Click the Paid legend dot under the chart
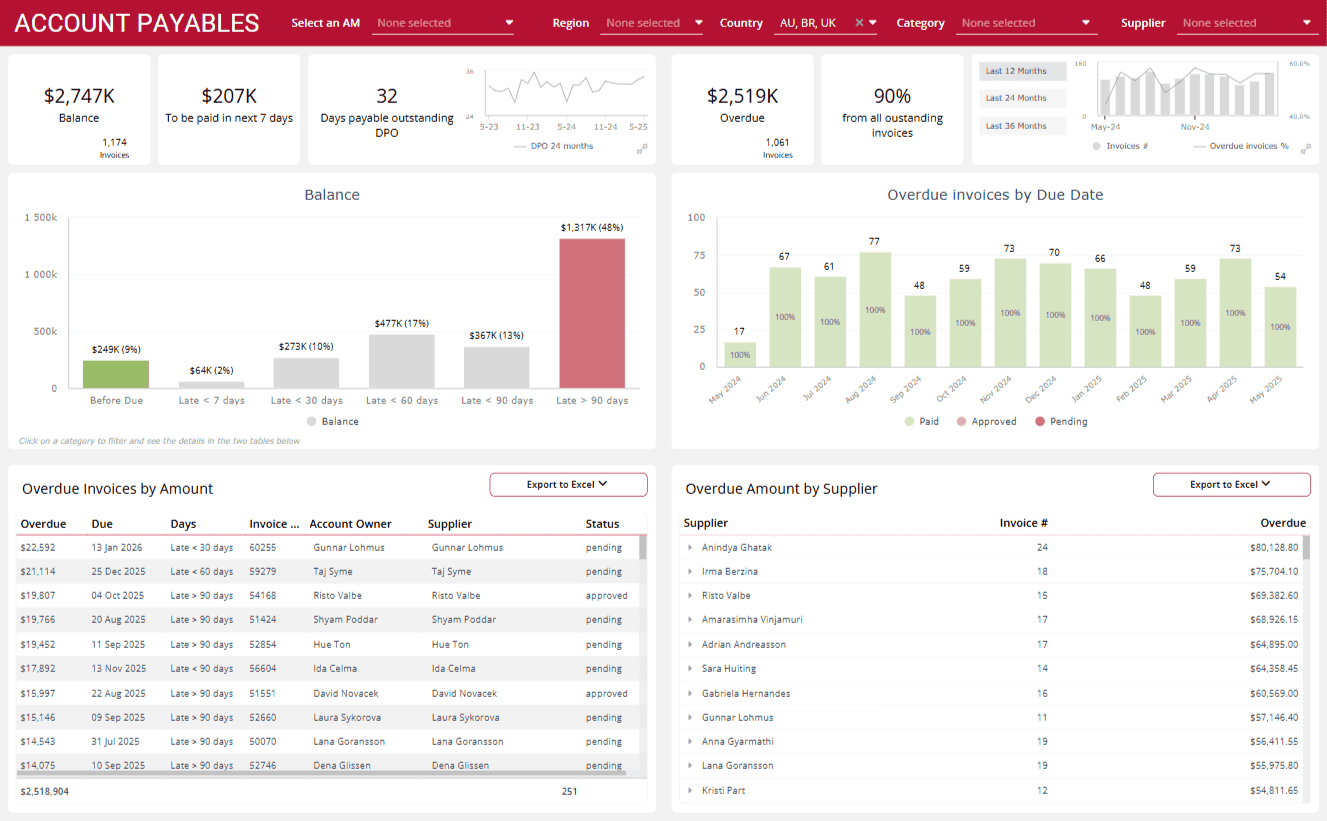 pos(908,421)
